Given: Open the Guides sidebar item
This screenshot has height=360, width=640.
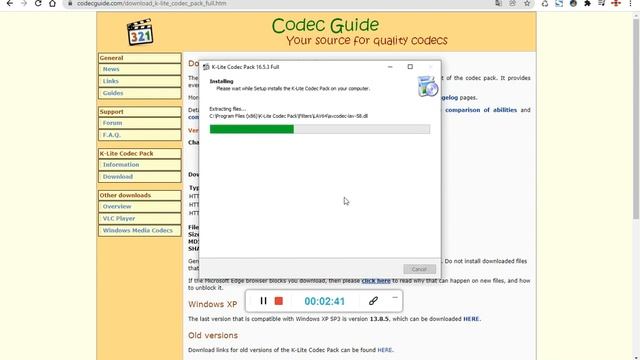Looking at the screenshot, I should click(x=140, y=93).
